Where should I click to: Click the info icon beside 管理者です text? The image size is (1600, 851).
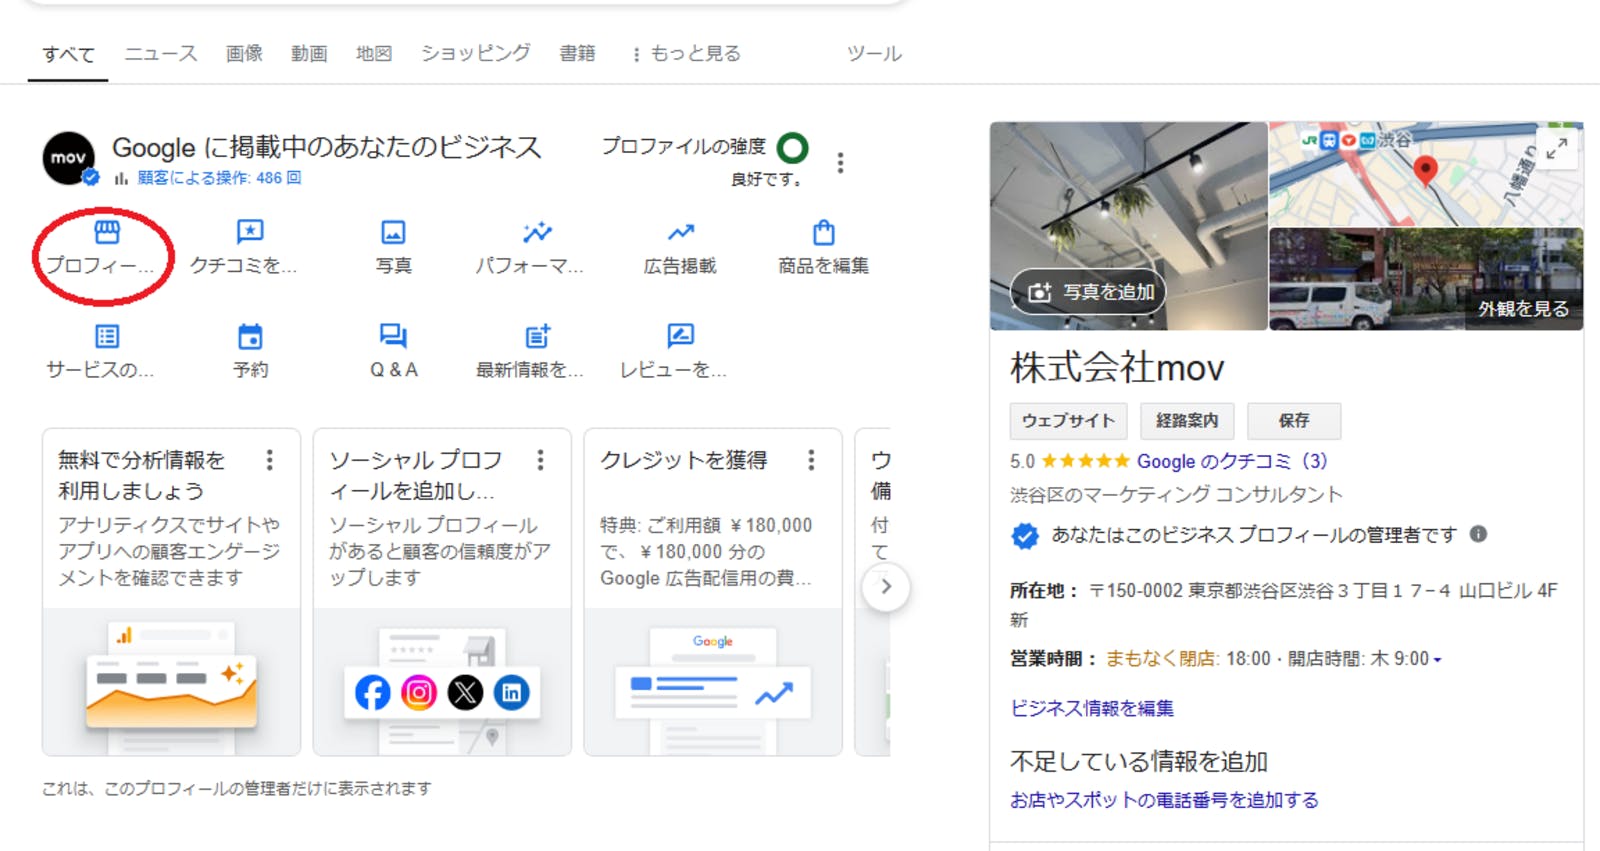coord(1478,534)
